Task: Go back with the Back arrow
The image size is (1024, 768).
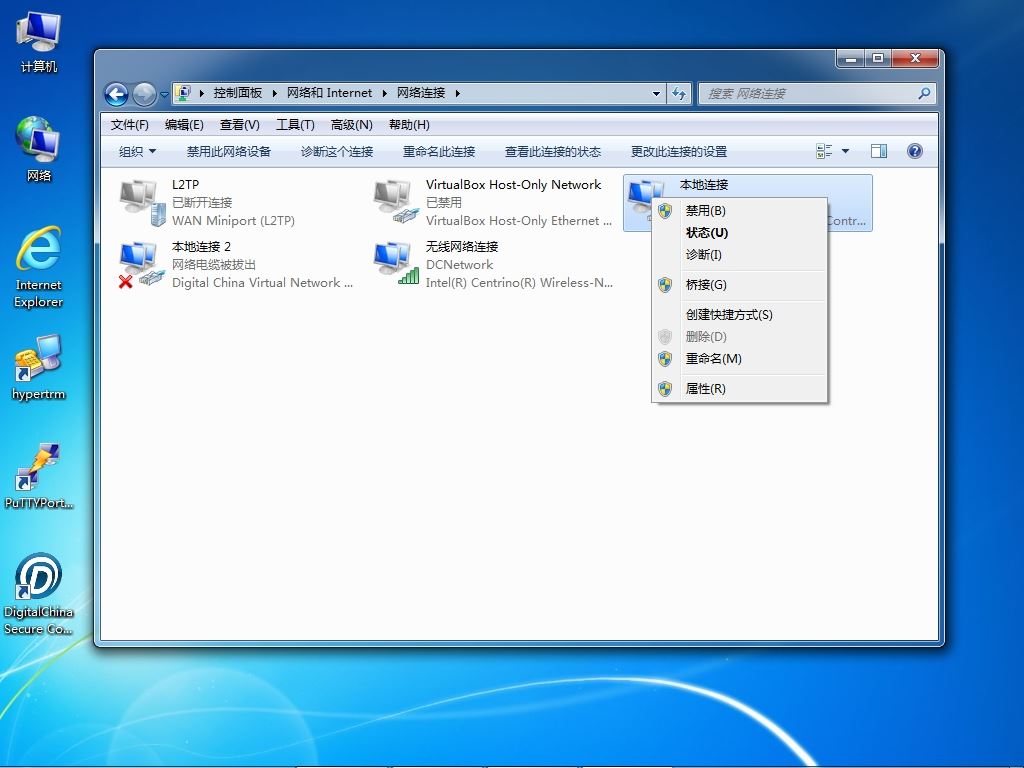Action: point(116,95)
